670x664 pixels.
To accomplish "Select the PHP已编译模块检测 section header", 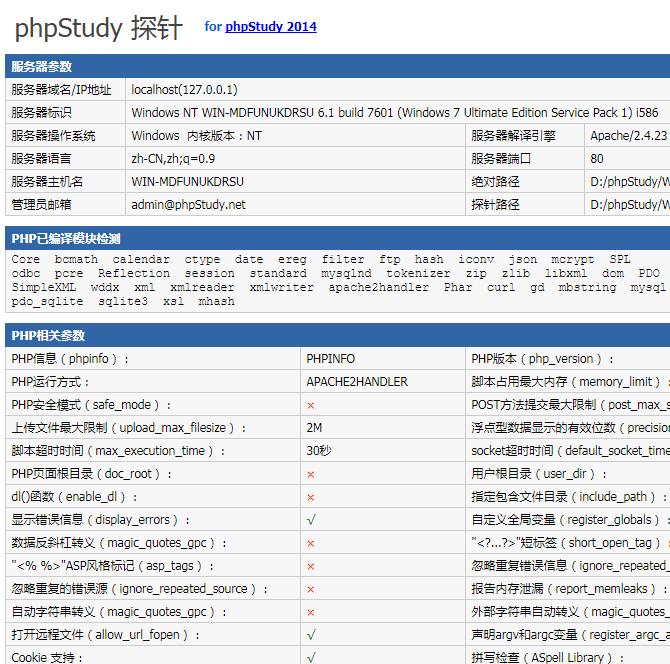I will coord(66,238).
